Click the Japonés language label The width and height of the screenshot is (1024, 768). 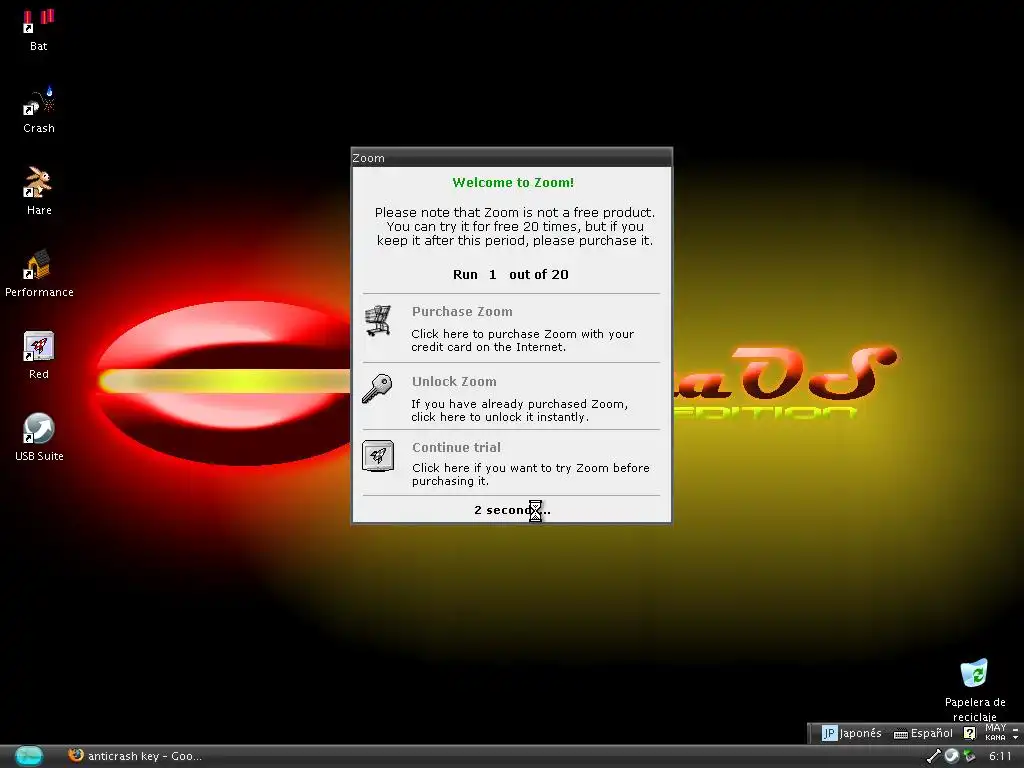click(860, 733)
